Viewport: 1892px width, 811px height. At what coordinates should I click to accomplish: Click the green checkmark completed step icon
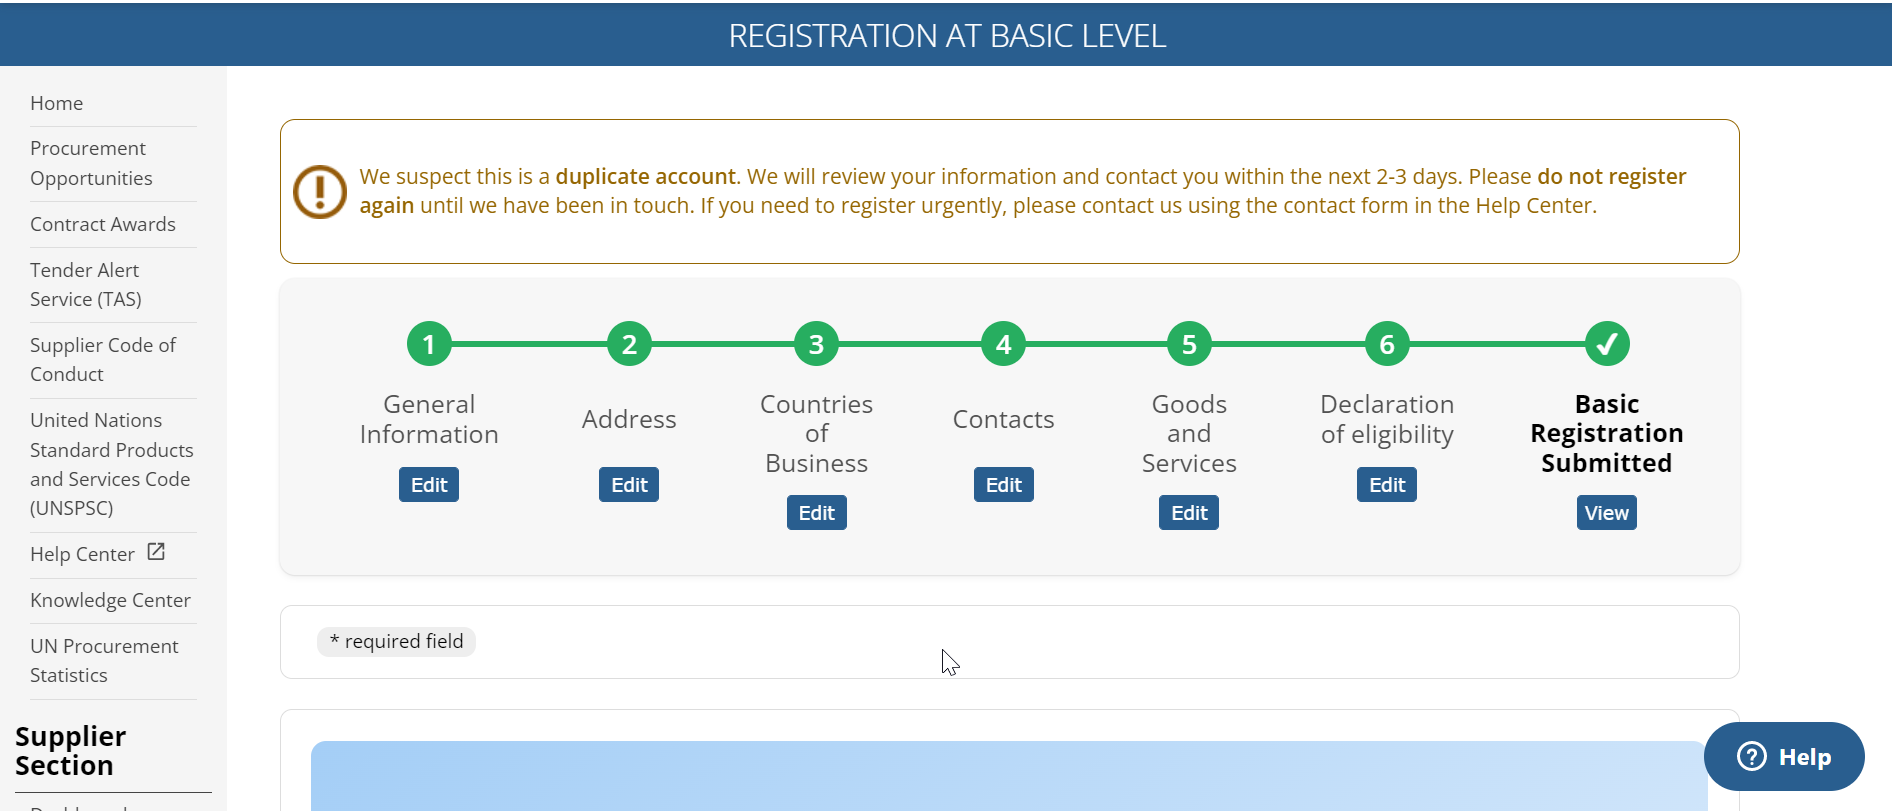pos(1607,344)
